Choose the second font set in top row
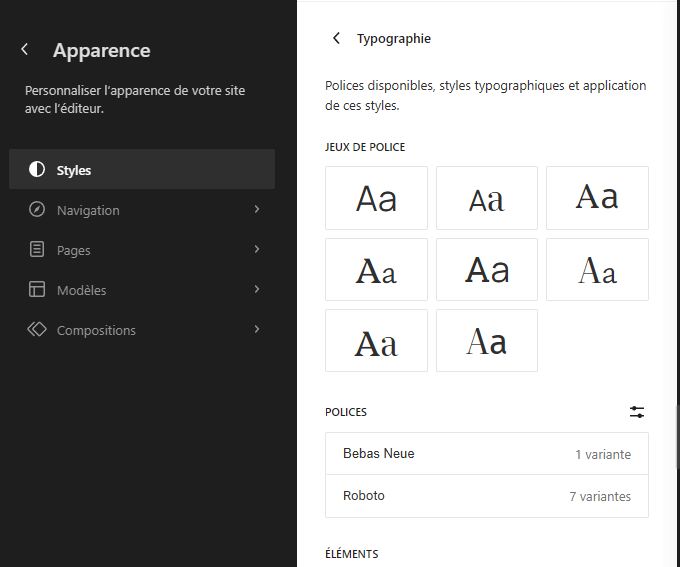The image size is (680, 567). click(x=487, y=198)
